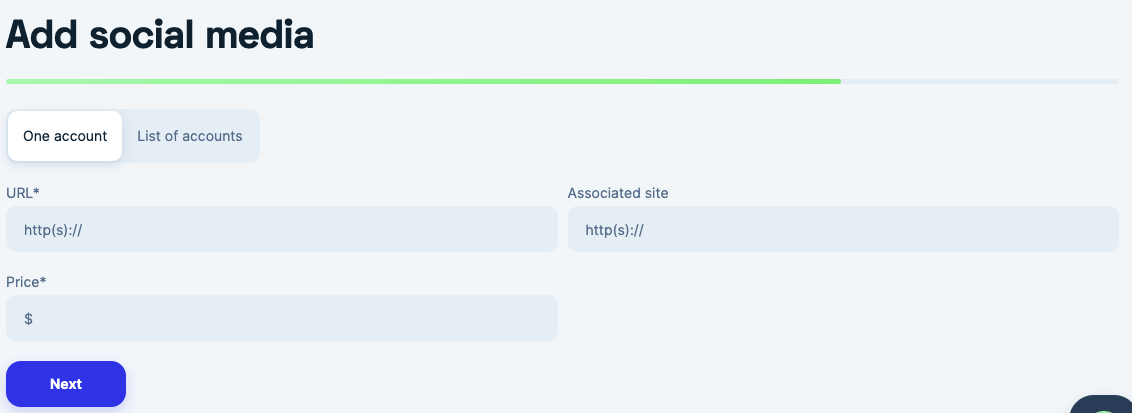Select the Associated site label text

pyautogui.click(x=618, y=193)
